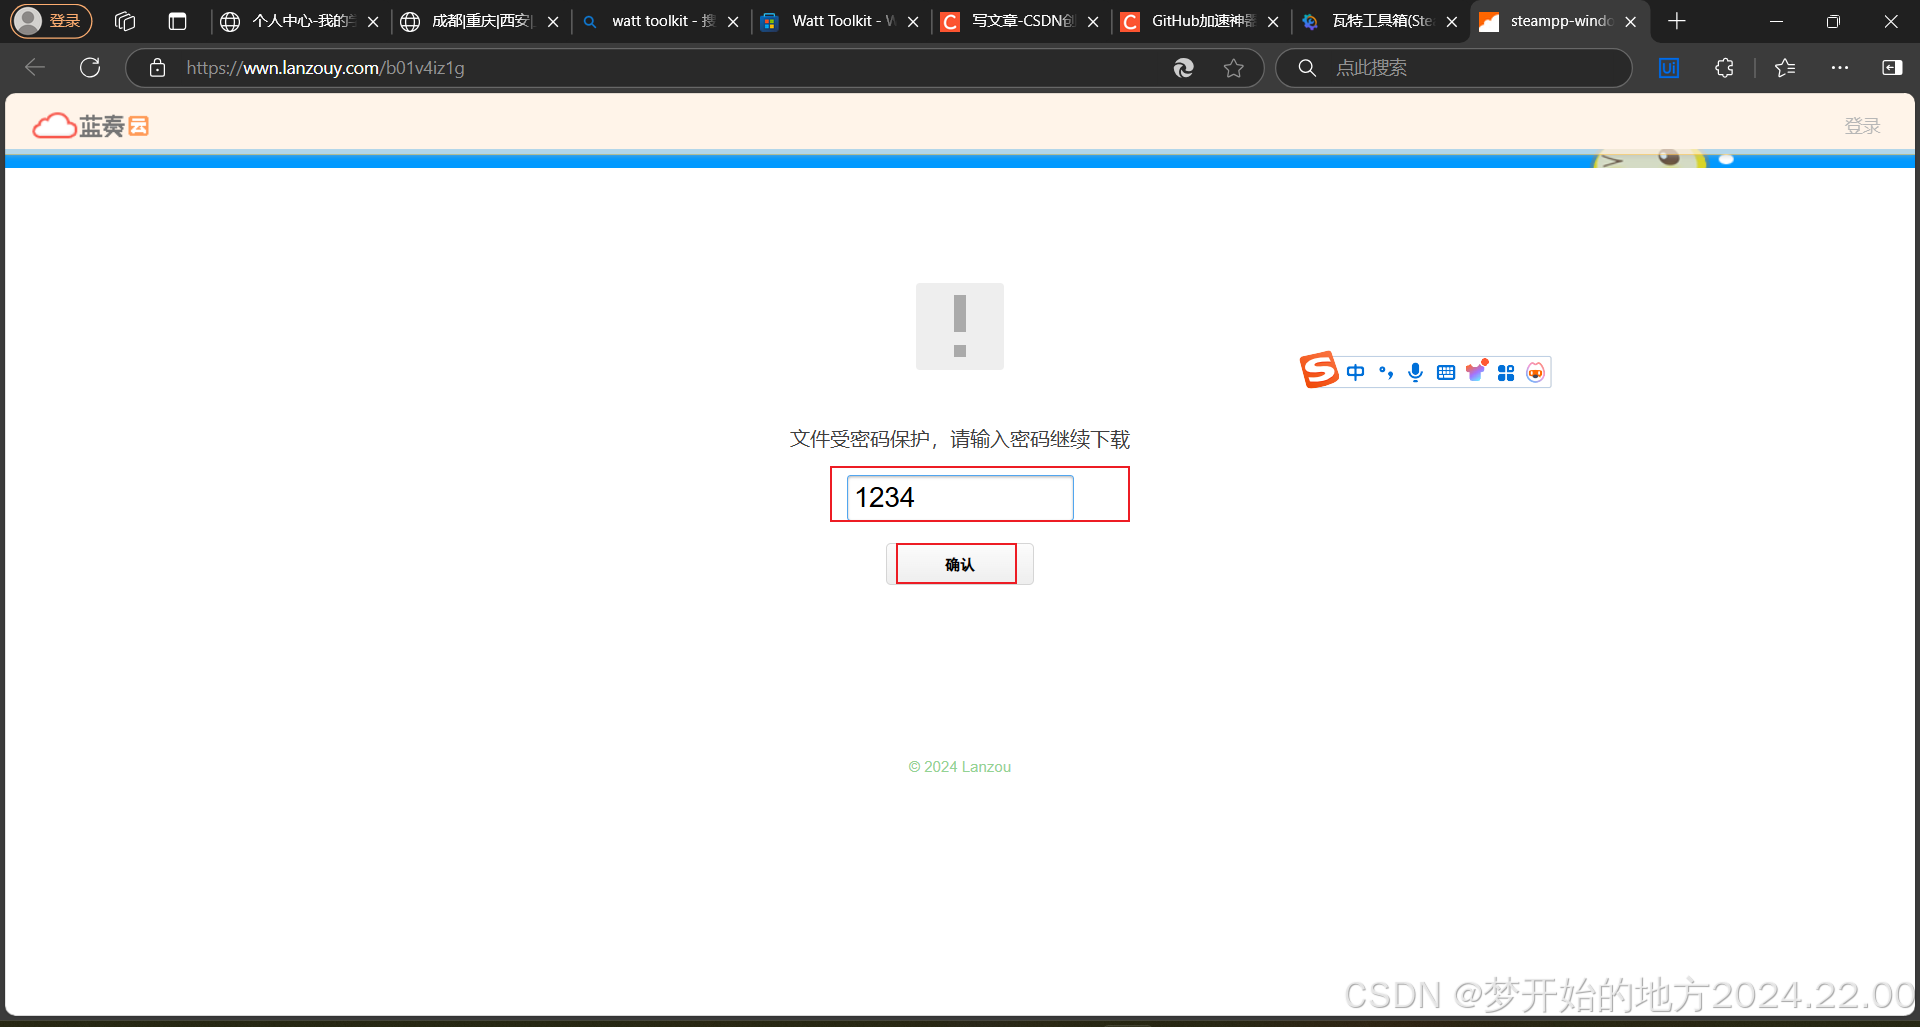1920x1027 pixels.
Task: Click the Lanzou cloud logo
Action: pyautogui.click(x=90, y=124)
